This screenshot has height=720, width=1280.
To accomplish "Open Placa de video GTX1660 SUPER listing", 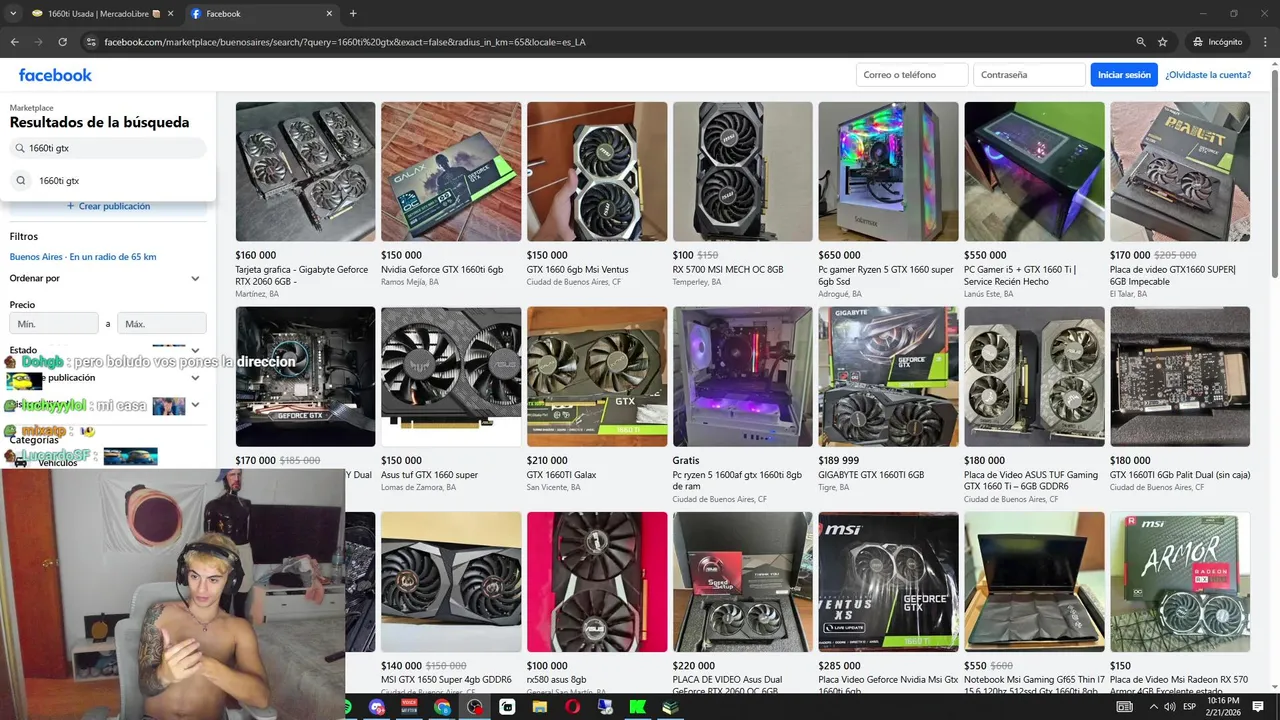I will coord(1180,200).
